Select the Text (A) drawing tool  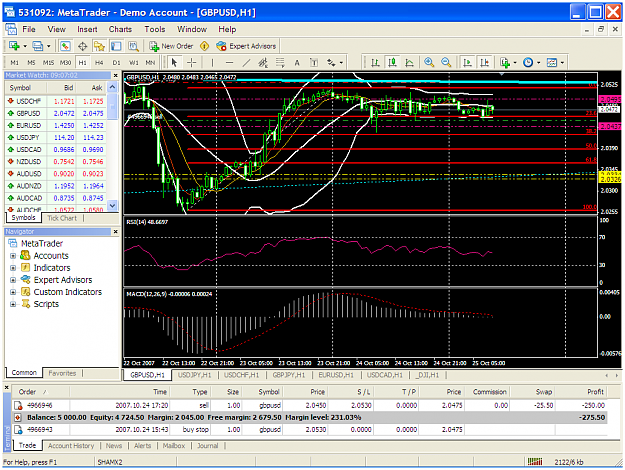coord(297,63)
